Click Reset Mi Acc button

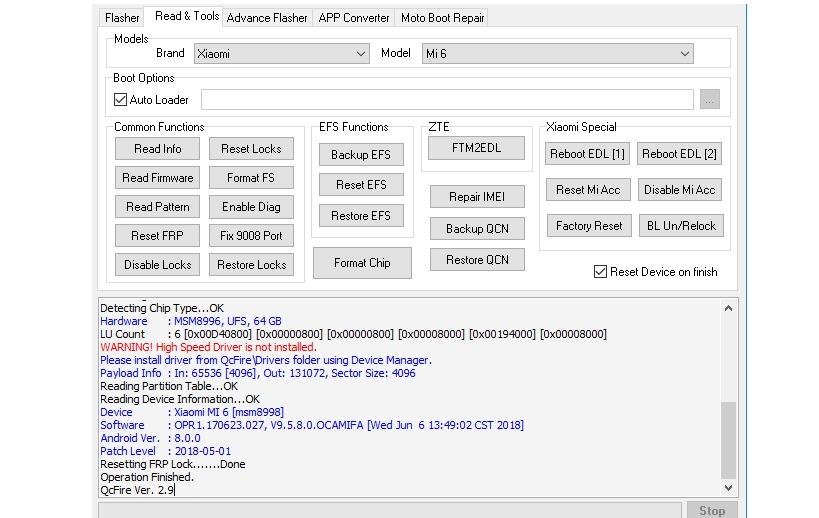tap(588, 190)
